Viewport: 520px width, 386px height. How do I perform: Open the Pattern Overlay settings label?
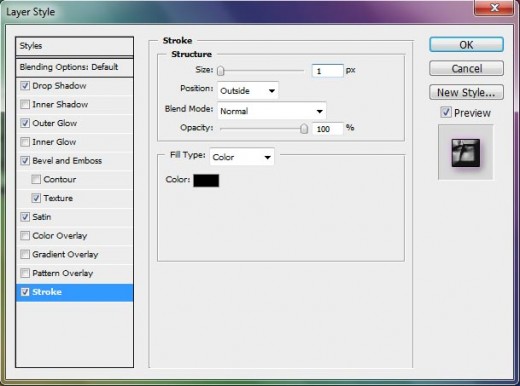tap(63, 273)
